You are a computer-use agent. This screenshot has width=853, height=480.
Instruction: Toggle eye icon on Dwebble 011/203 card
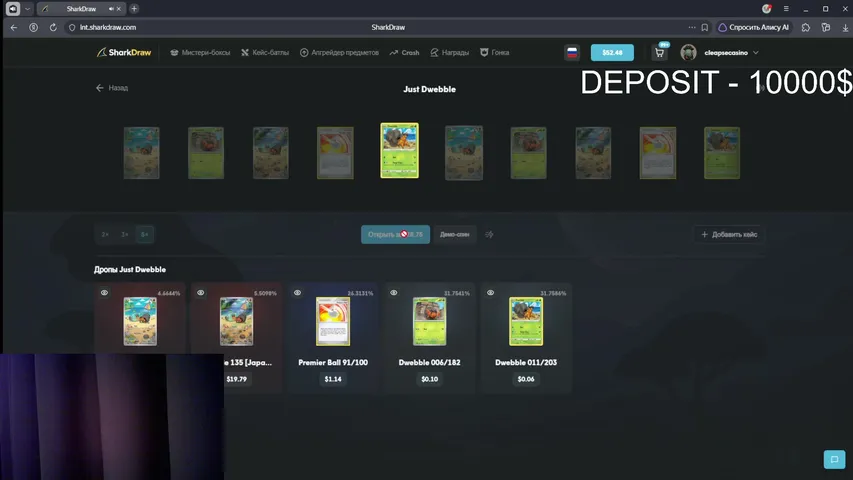click(490, 293)
